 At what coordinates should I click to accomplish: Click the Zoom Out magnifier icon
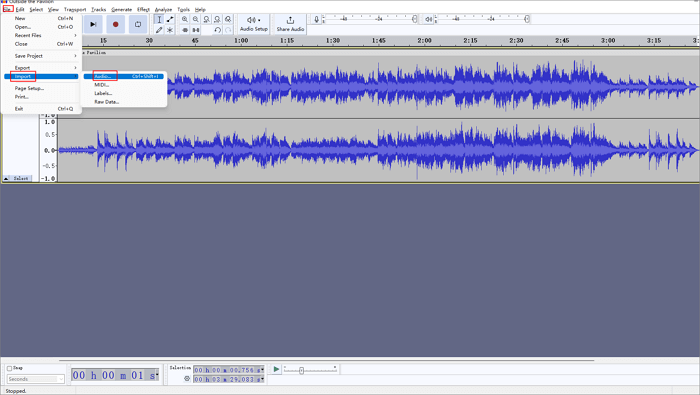[x=196, y=19]
